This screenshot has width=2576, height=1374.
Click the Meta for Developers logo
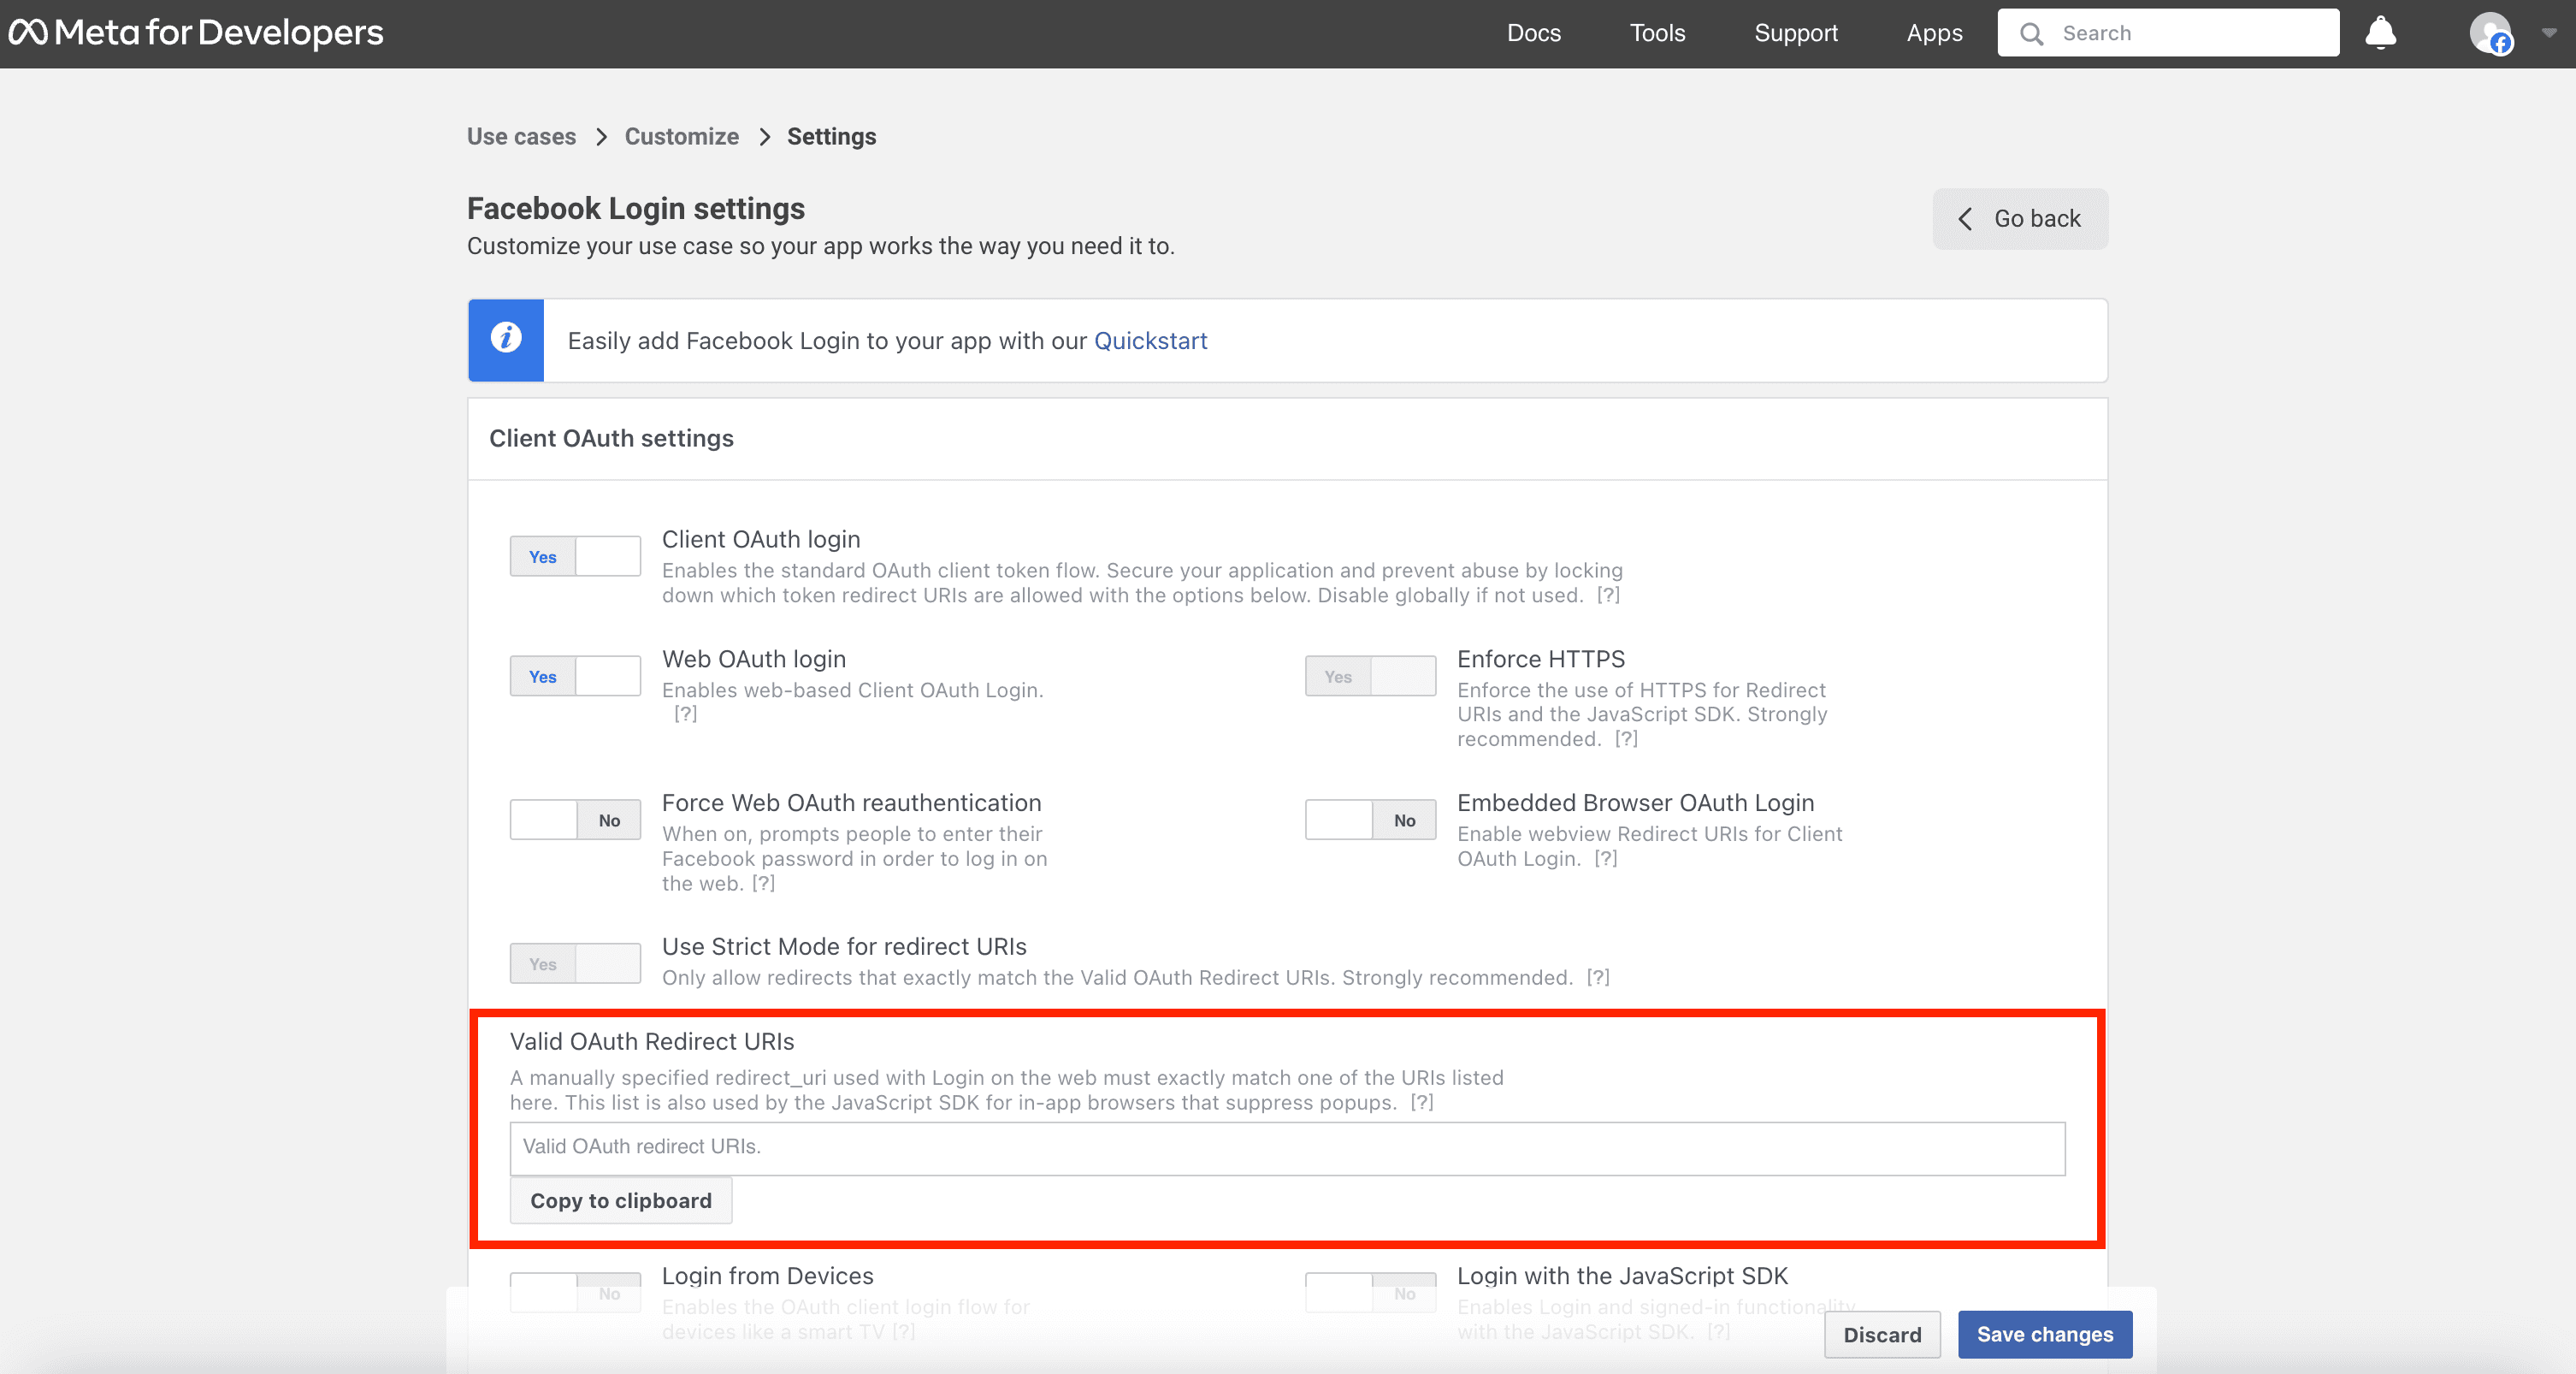[x=196, y=33]
